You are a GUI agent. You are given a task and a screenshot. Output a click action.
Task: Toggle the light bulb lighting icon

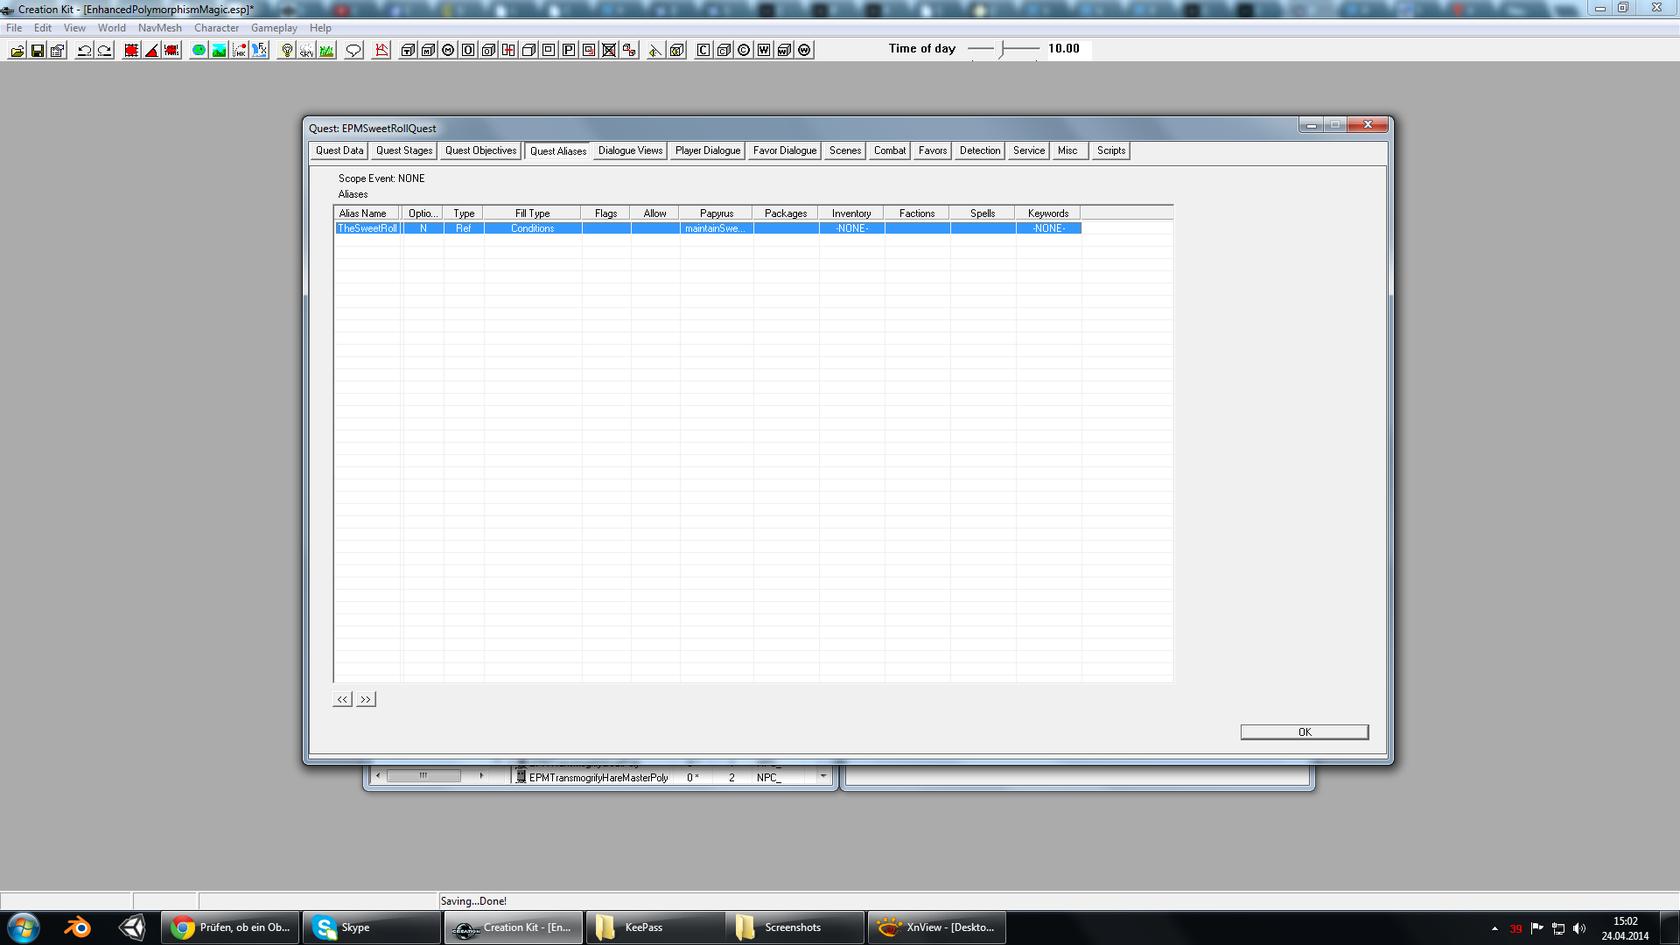tap(287, 50)
